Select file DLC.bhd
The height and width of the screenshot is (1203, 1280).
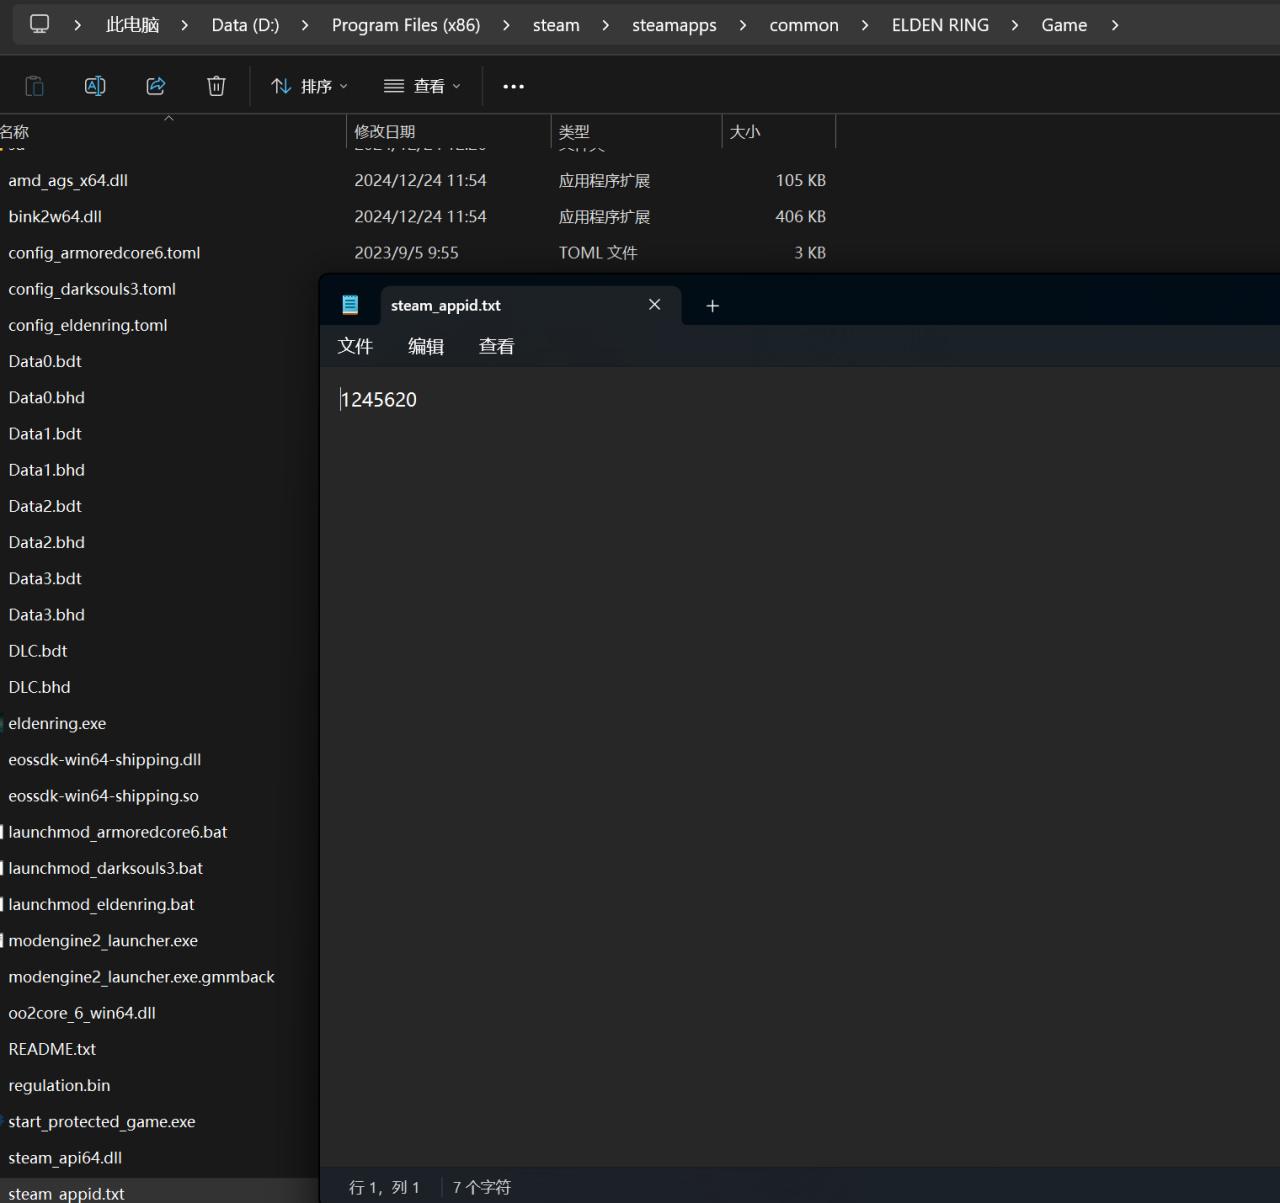pyautogui.click(x=39, y=687)
